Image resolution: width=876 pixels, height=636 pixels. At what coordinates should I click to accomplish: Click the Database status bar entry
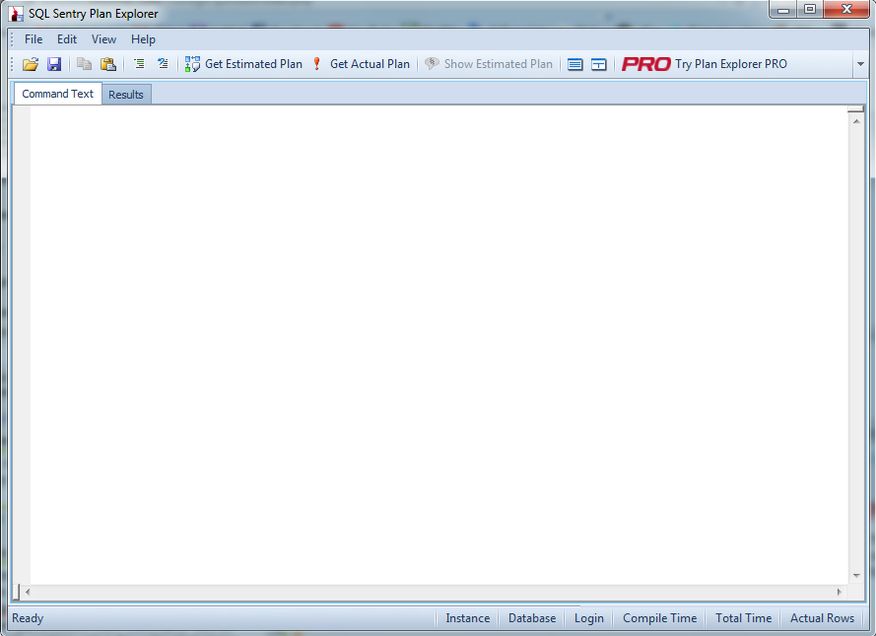click(x=532, y=618)
